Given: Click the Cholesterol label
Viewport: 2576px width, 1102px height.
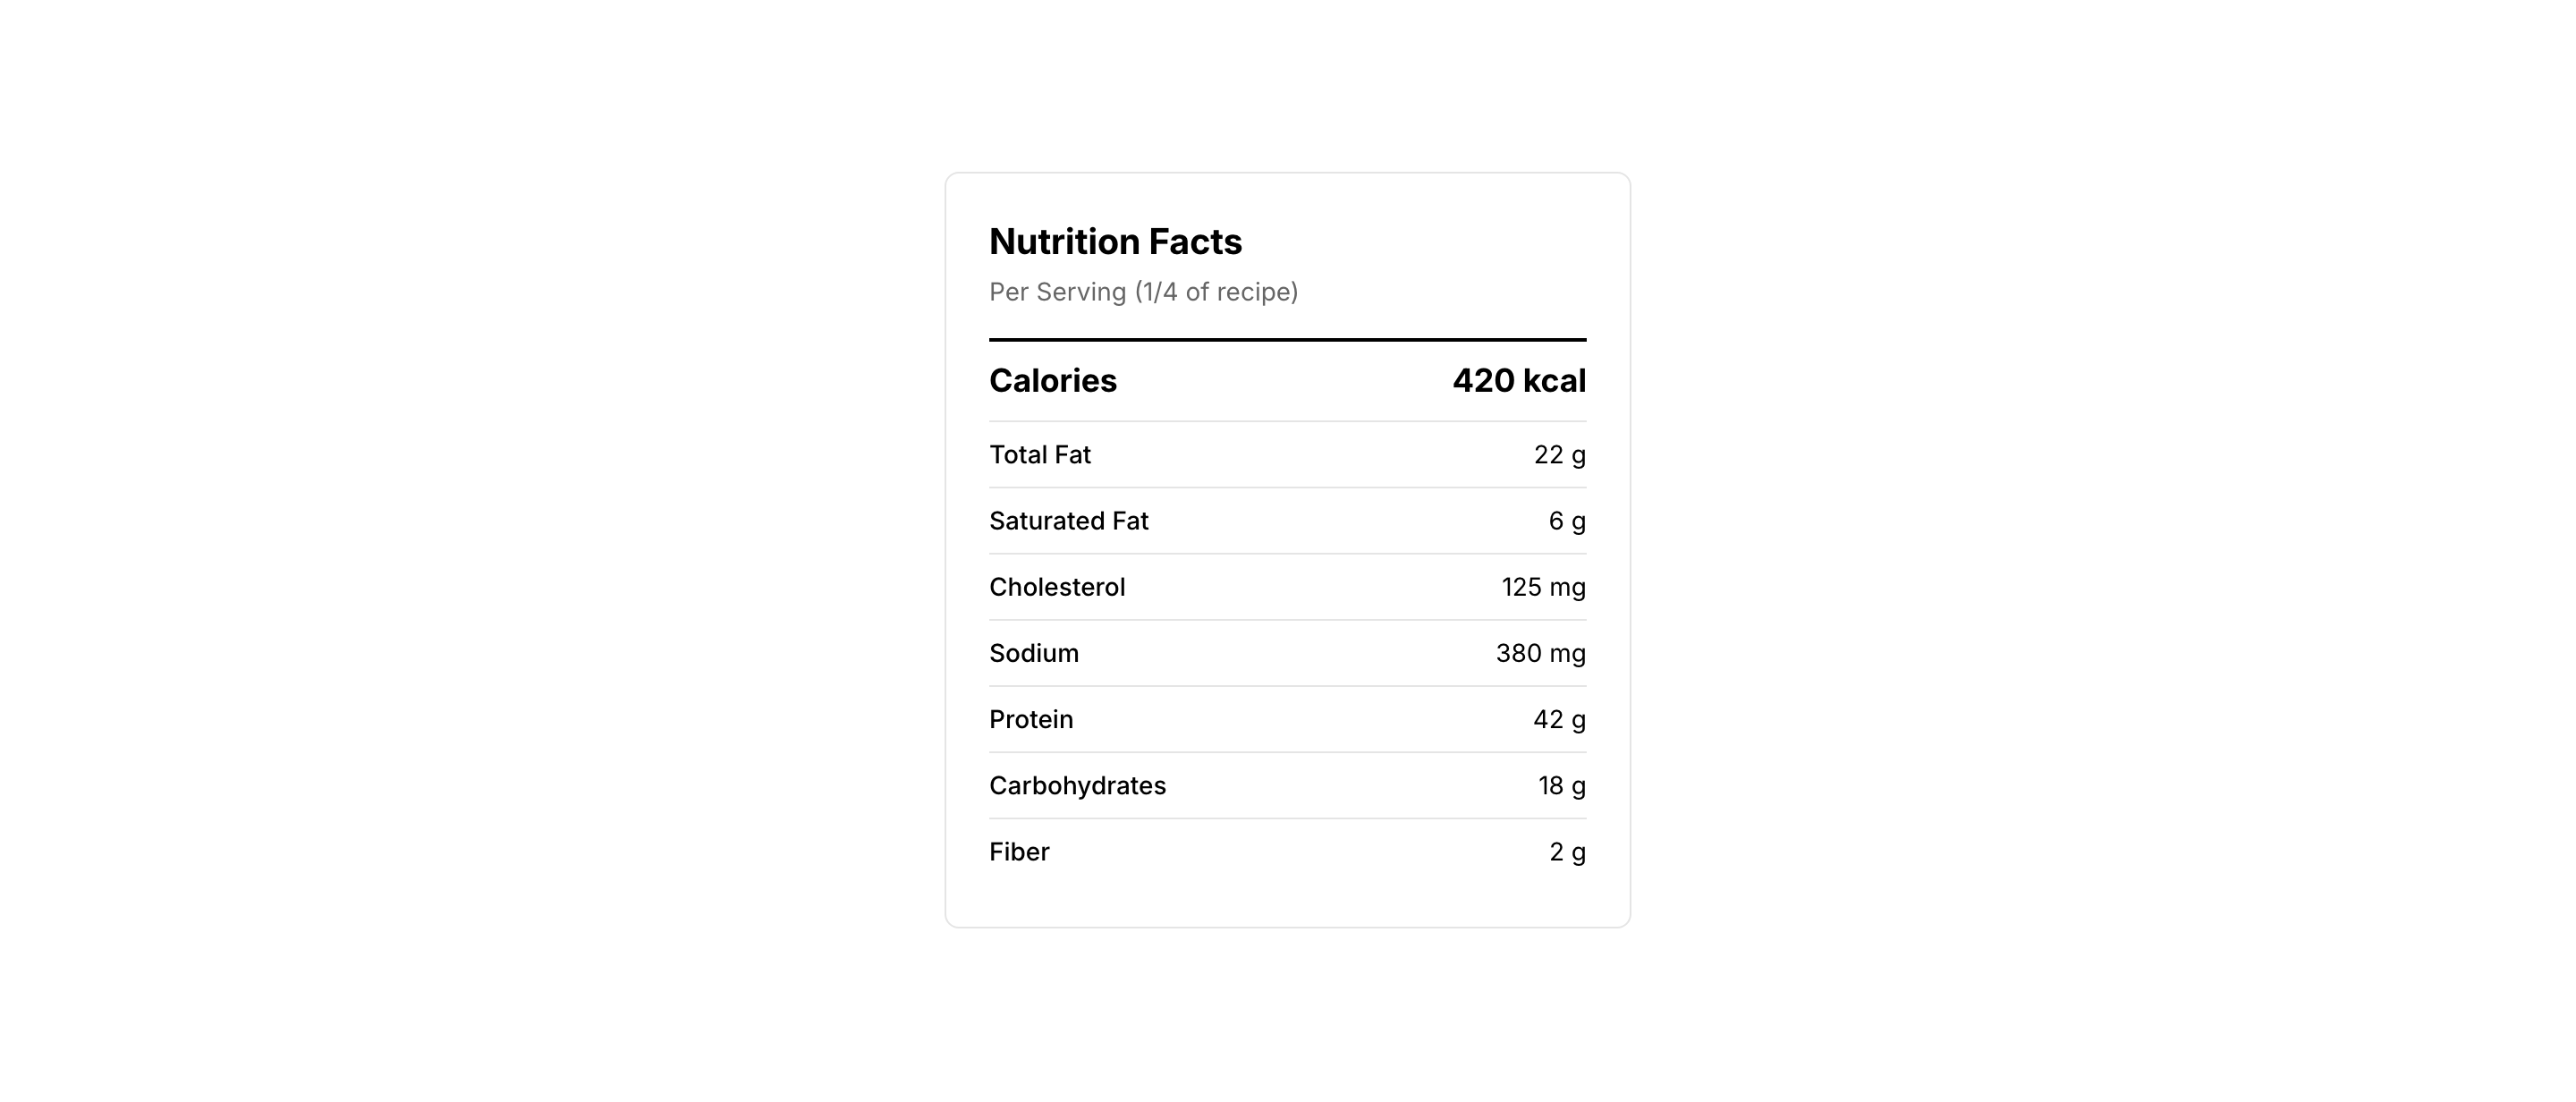Looking at the screenshot, I should (x=1057, y=587).
